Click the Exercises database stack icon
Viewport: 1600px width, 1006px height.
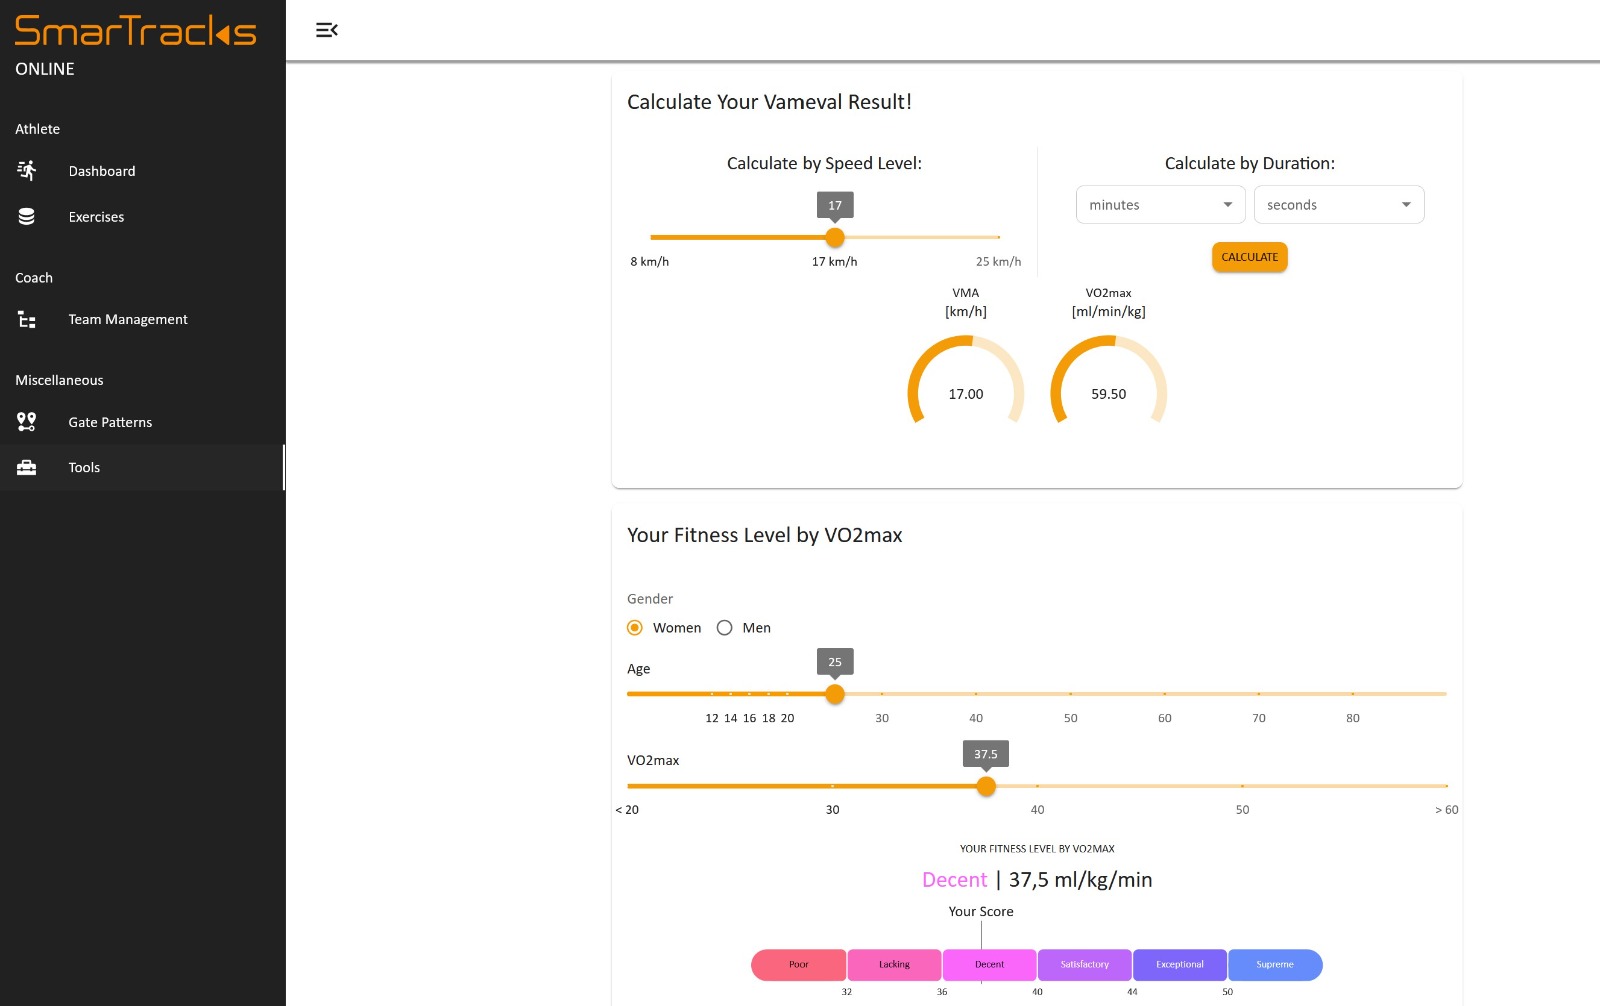[27, 217]
